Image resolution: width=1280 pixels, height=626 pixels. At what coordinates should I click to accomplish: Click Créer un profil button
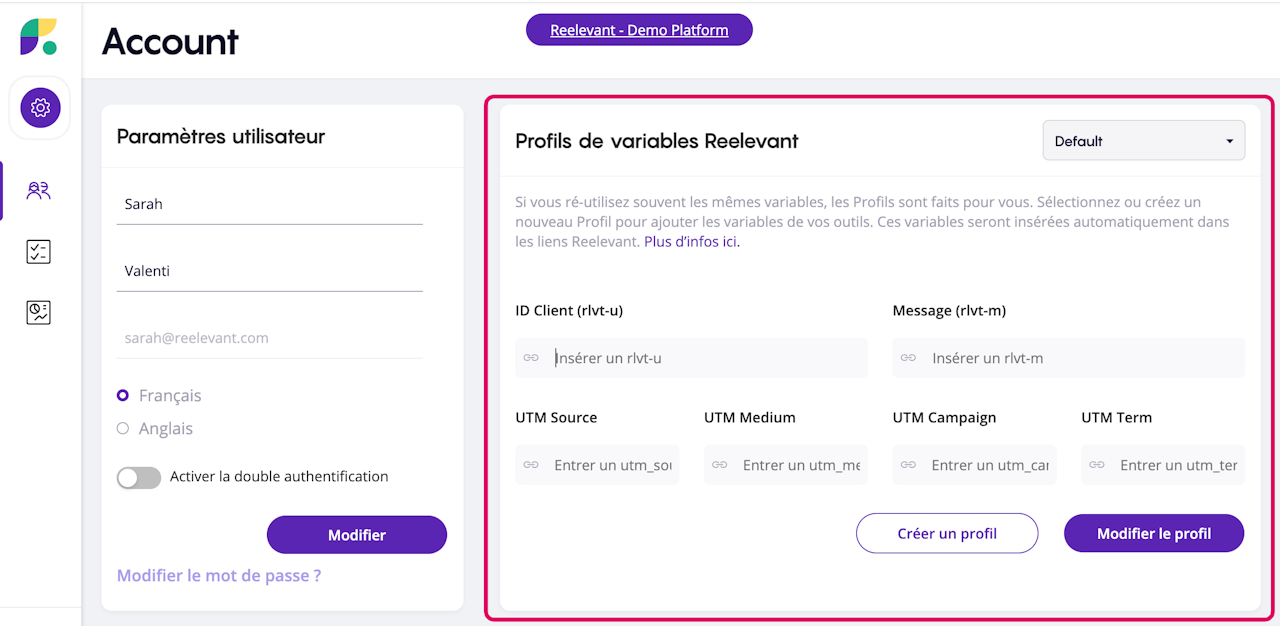click(x=946, y=534)
